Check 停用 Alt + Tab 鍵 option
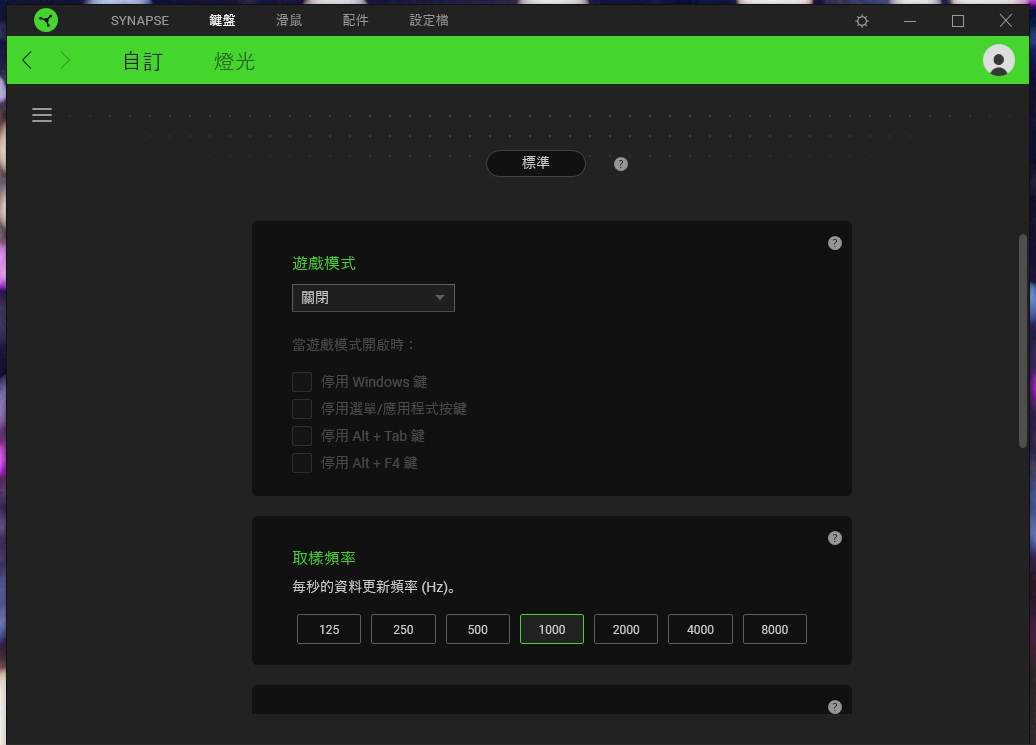The image size is (1036, 745). tap(302, 436)
